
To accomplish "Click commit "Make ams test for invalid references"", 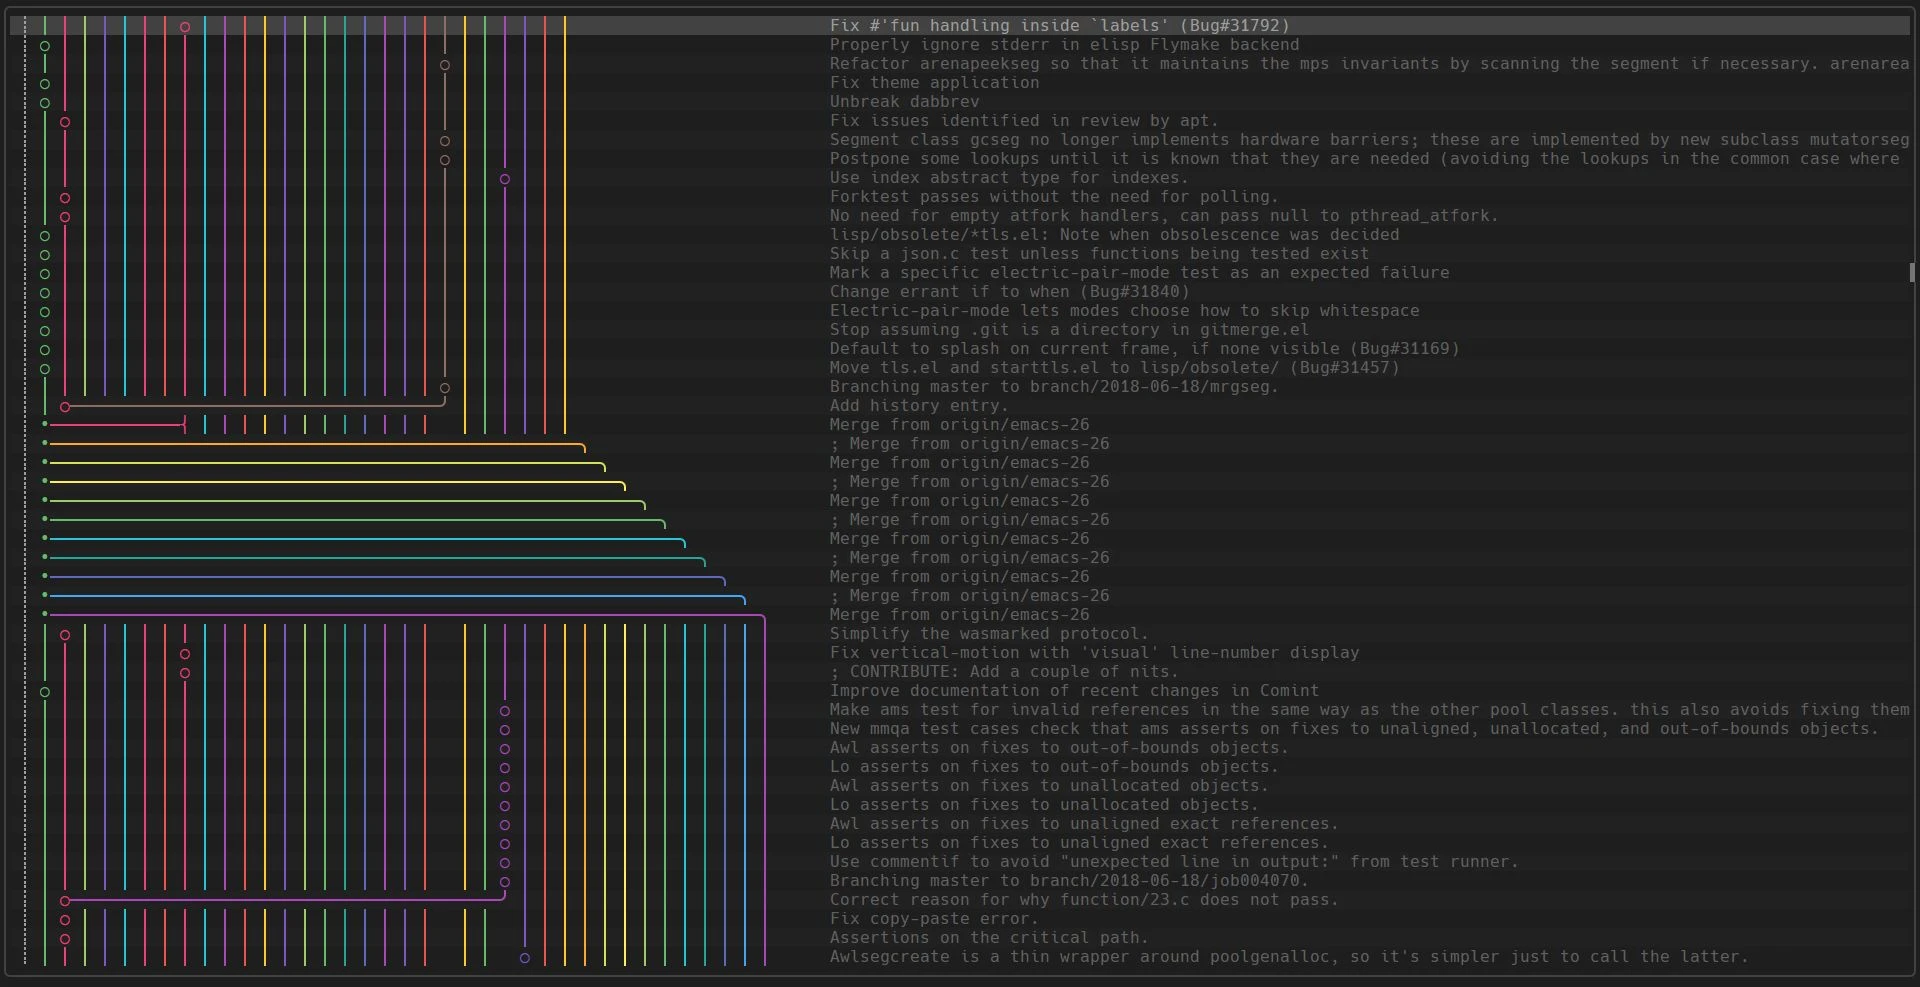I will 1369,710.
